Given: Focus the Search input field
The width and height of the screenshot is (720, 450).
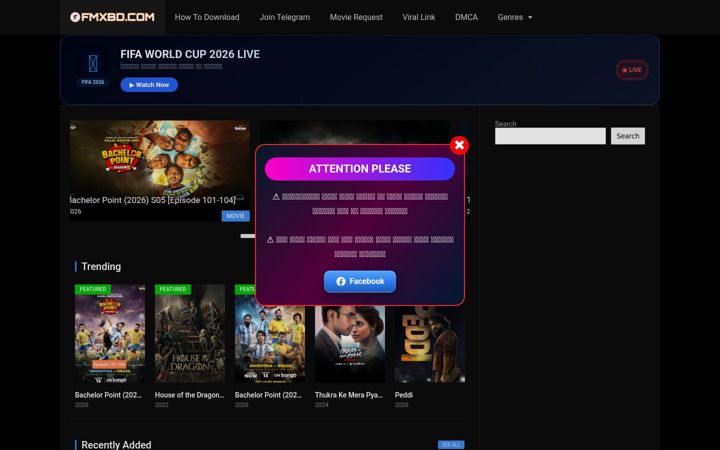Looking at the screenshot, I should (550, 136).
